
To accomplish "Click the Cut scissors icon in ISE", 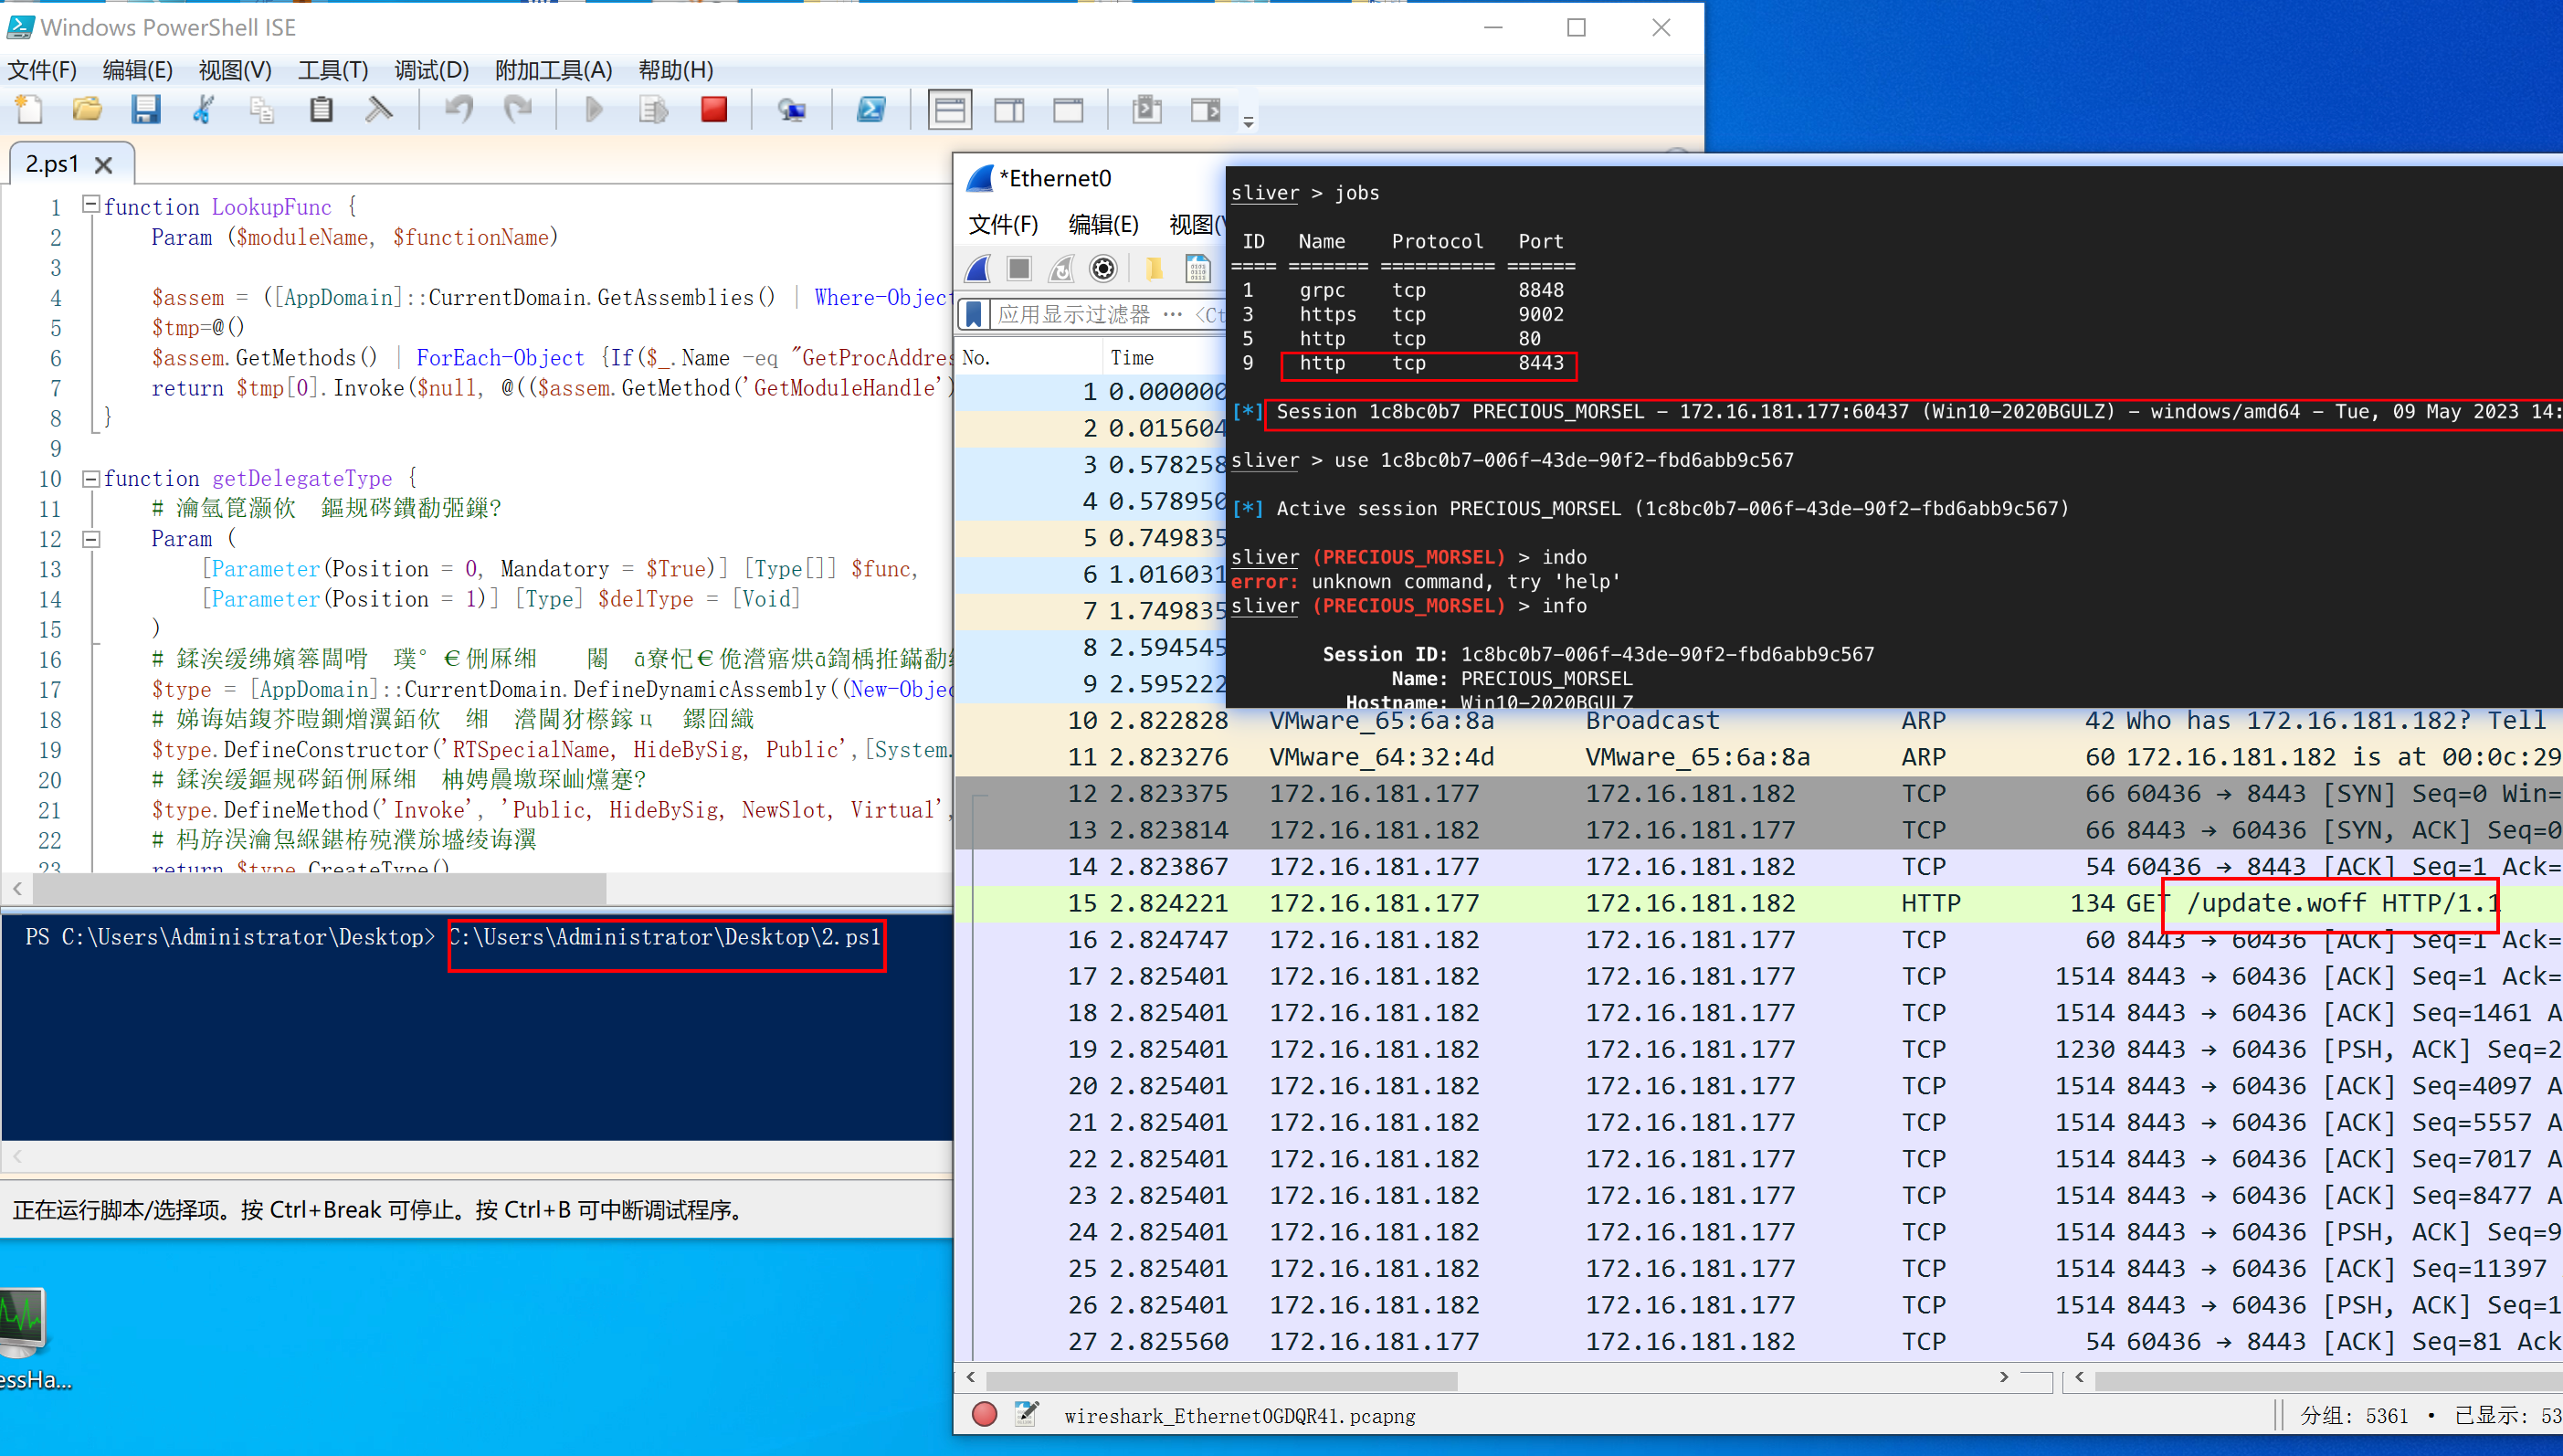I will pyautogui.click(x=204, y=110).
